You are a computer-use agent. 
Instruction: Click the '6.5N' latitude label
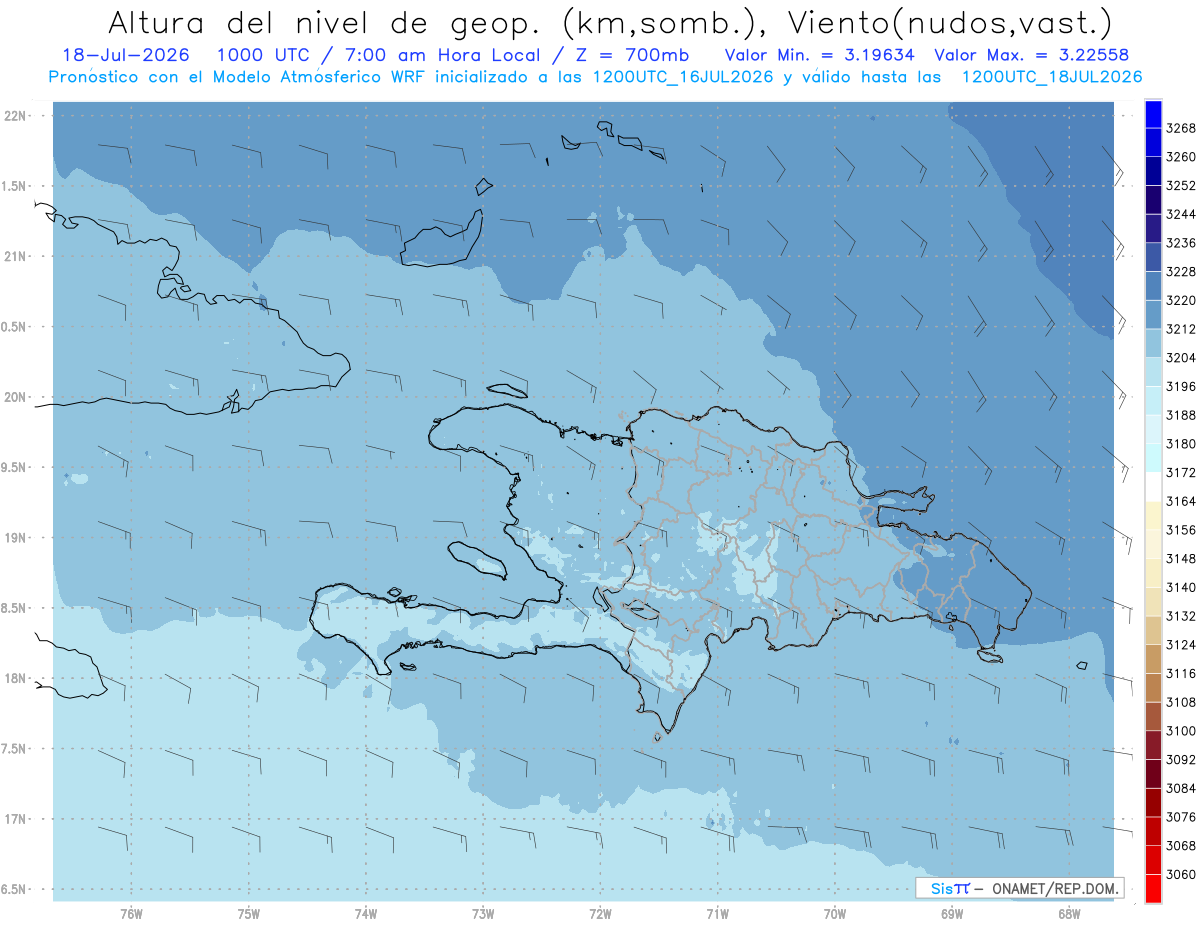(15, 890)
